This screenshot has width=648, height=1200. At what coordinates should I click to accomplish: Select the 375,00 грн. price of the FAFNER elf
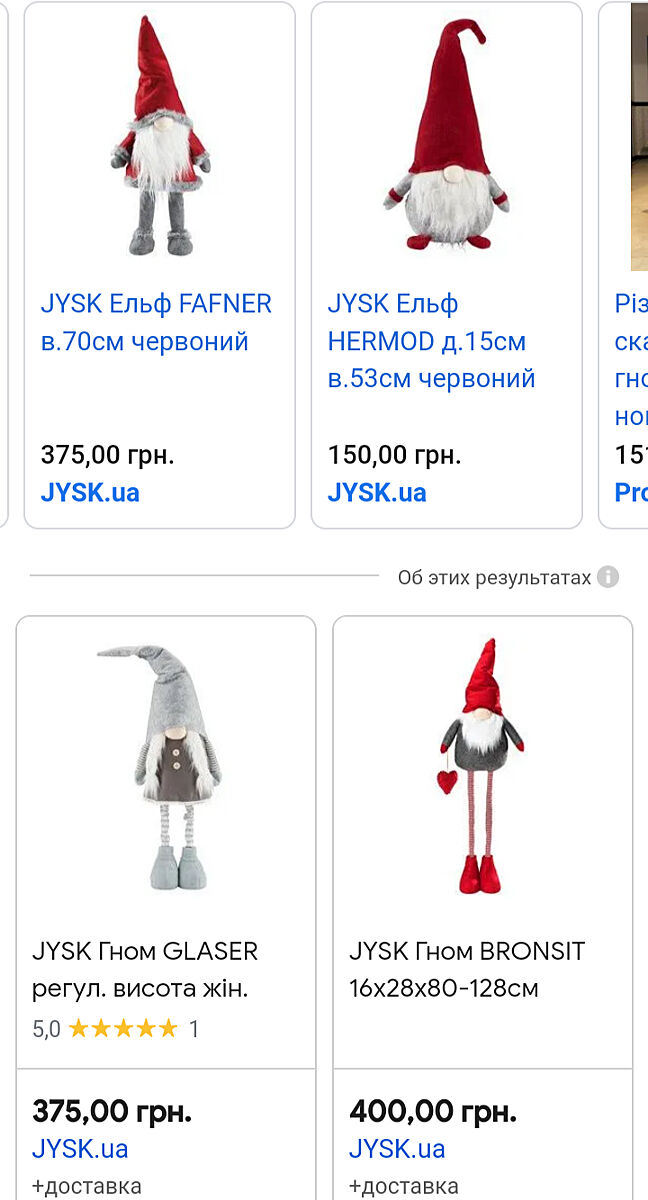point(107,456)
